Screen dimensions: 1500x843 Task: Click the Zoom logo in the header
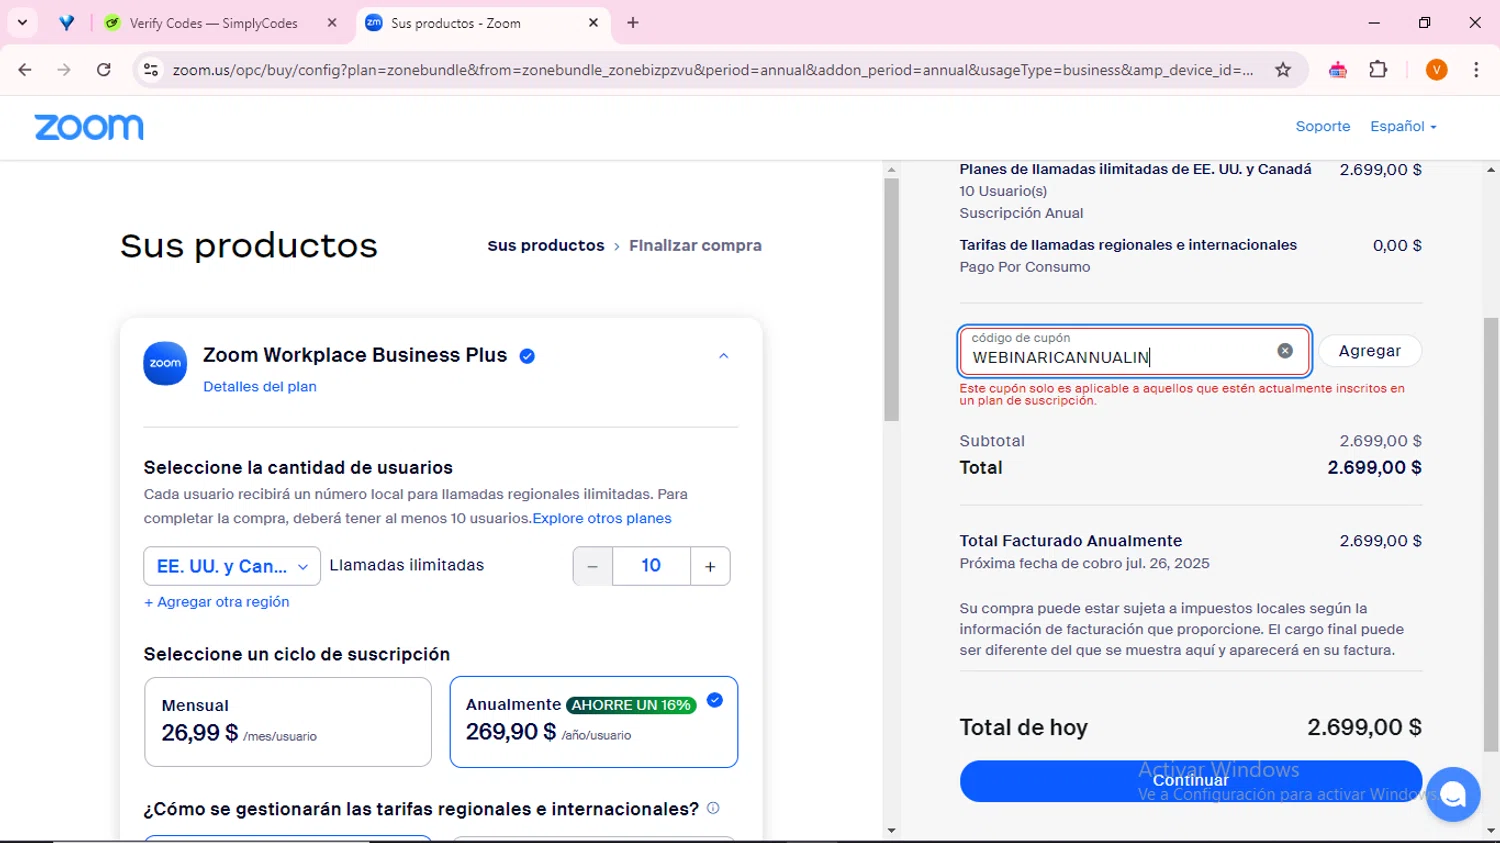pyautogui.click(x=89, y=127)
